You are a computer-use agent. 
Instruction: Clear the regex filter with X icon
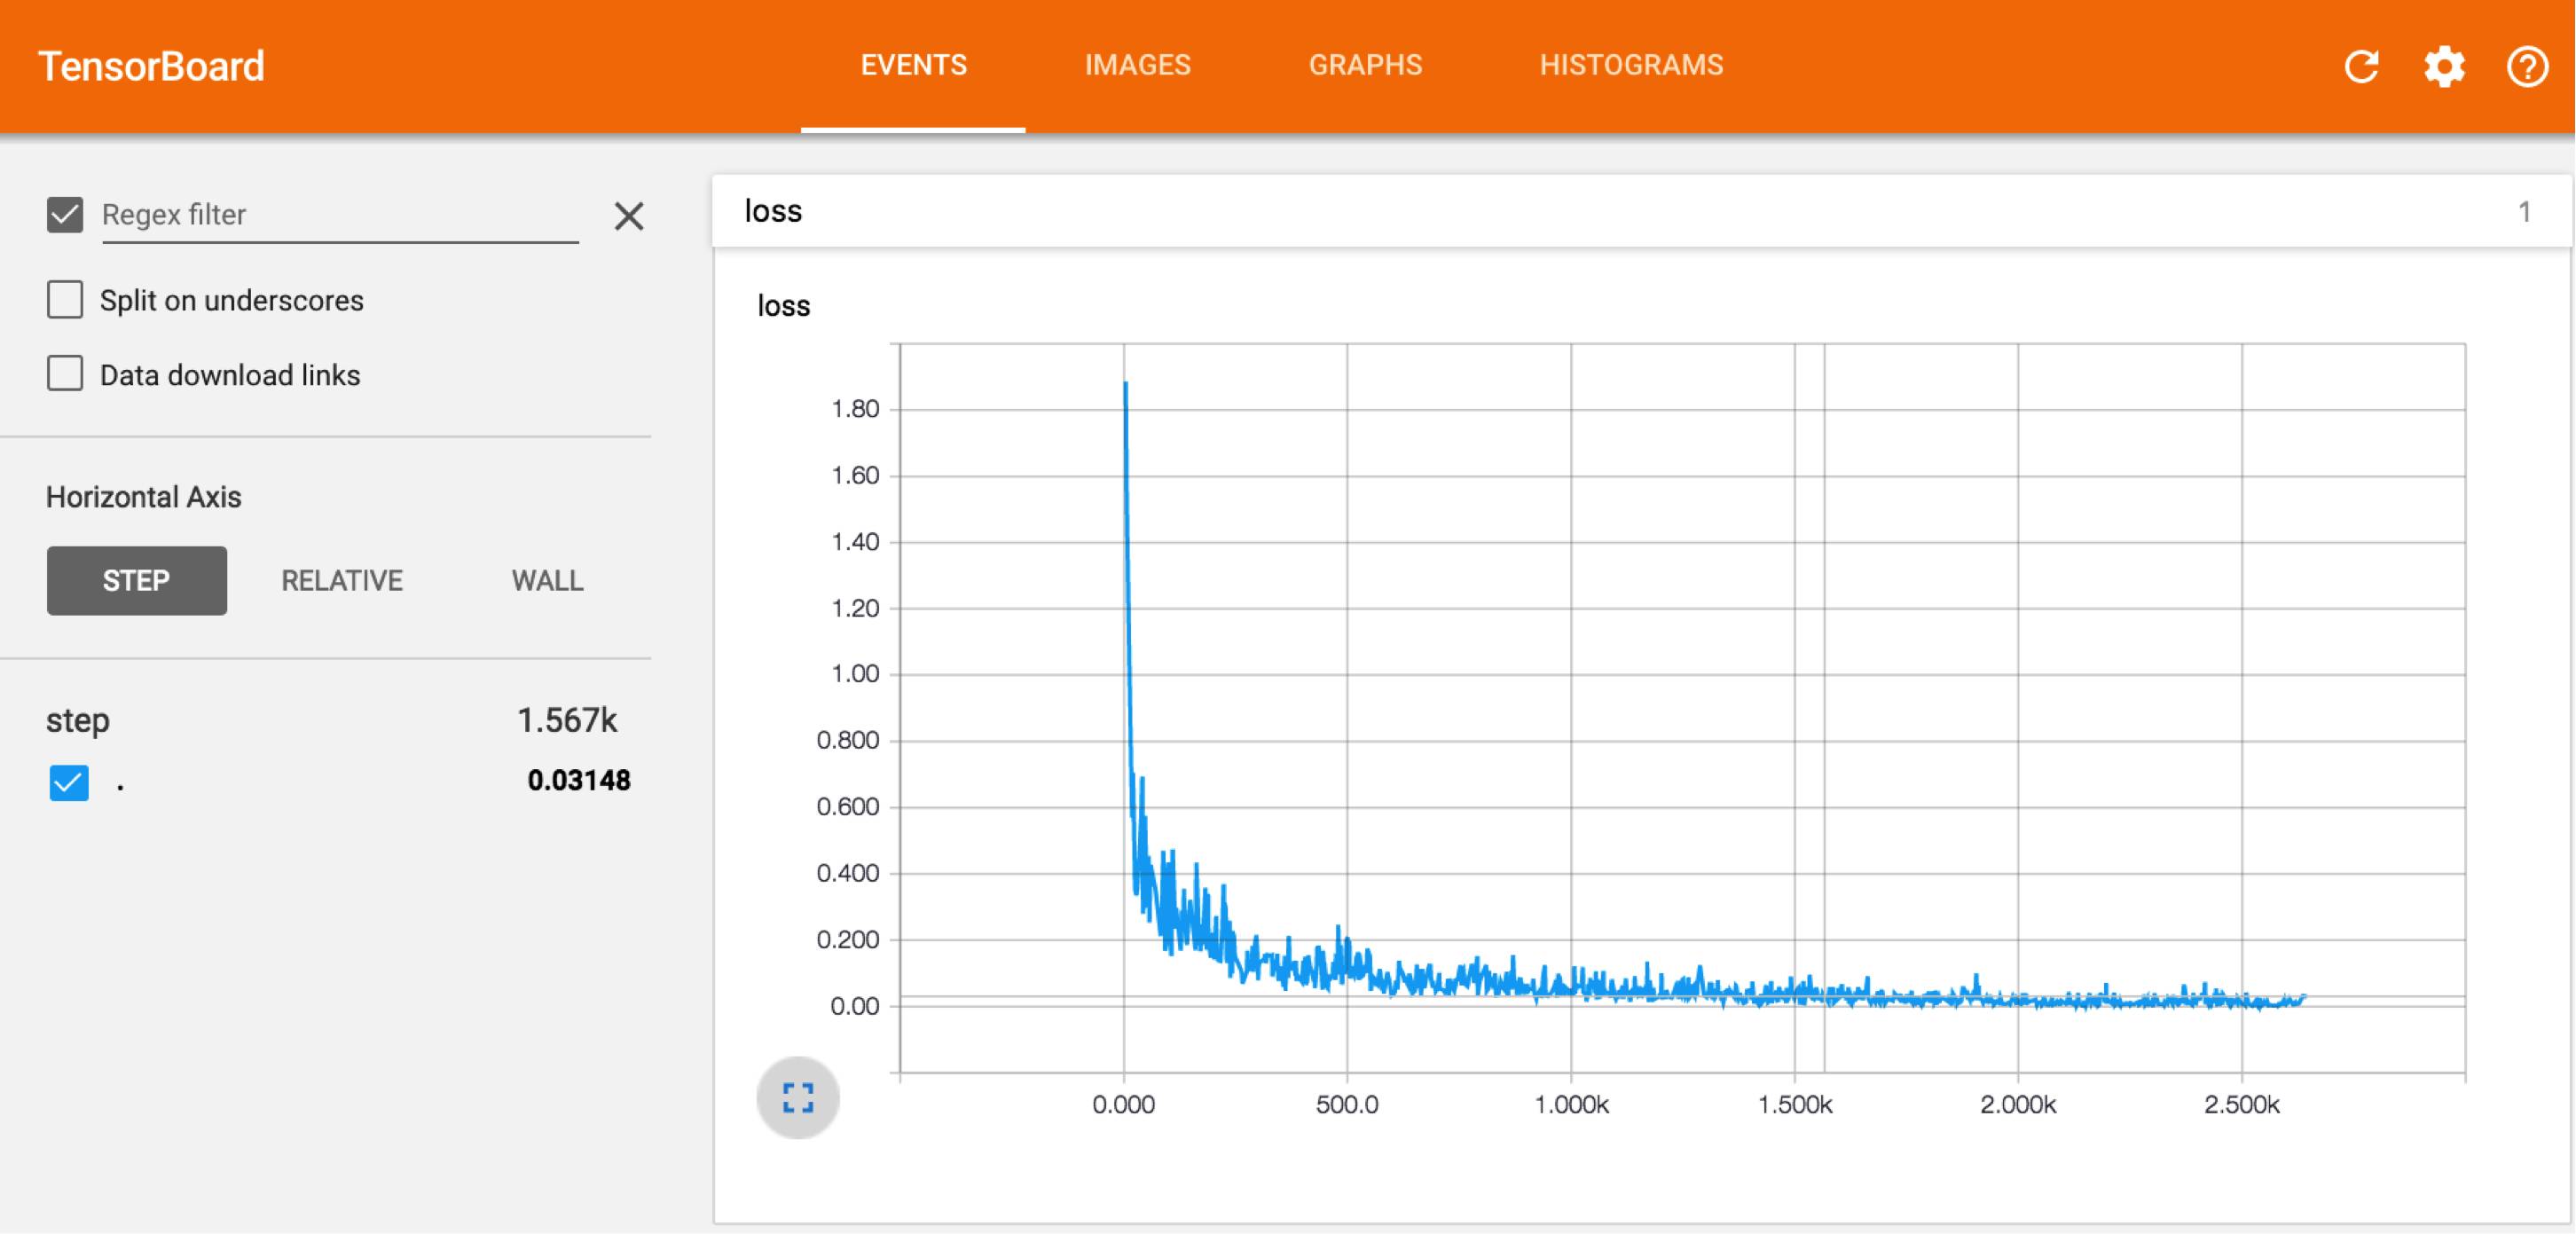point(628,216)
